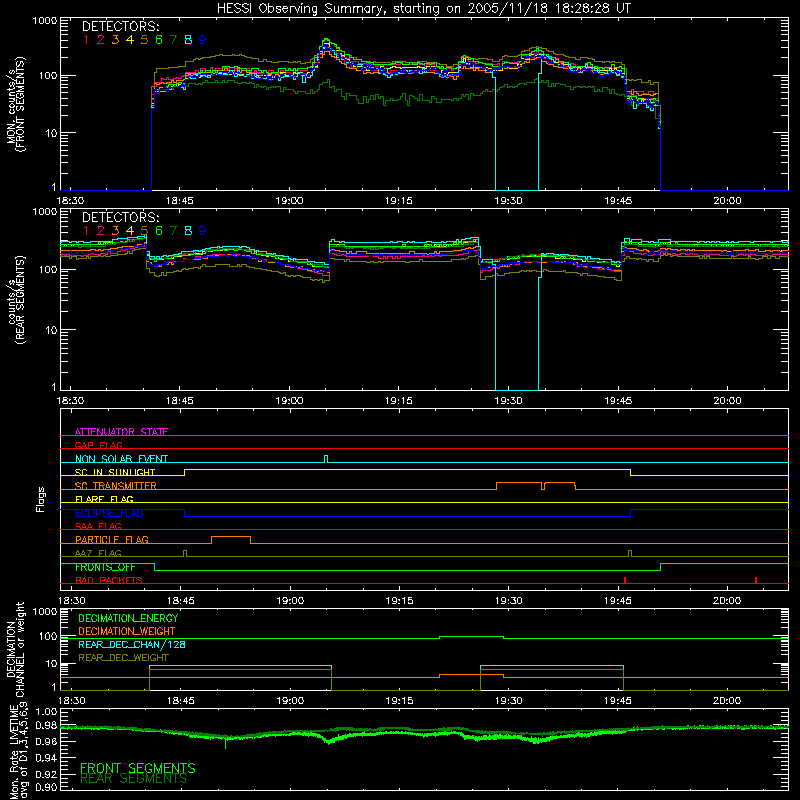The width and height of the screenshot is (800, 800).
Task: Pick detector 8 in rear segments legend
Action: (188, 231)
